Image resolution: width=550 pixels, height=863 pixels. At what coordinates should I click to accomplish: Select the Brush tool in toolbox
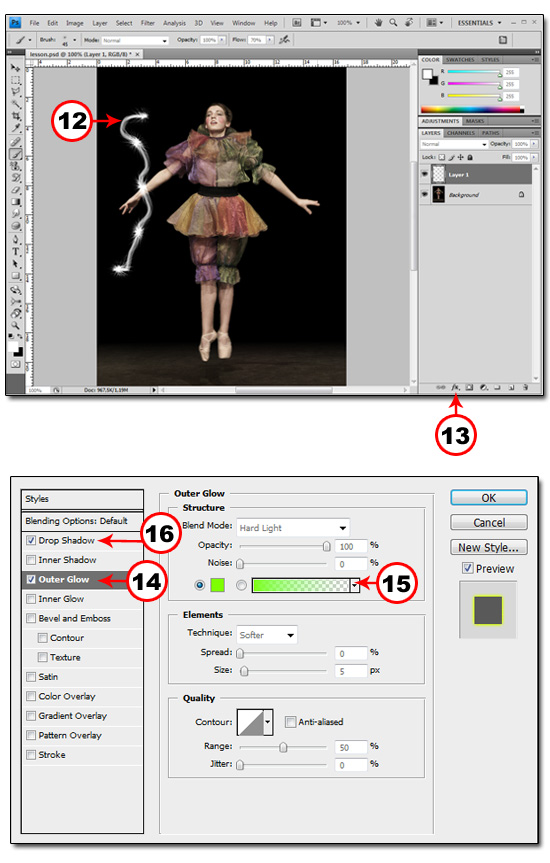pos(16,155)
